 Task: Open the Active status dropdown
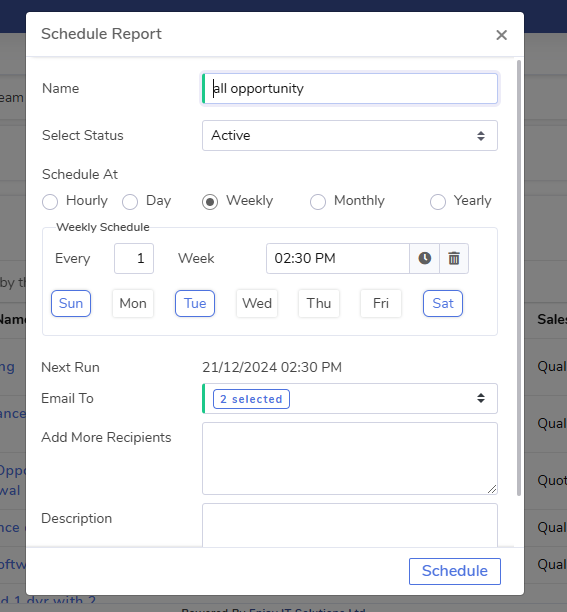[x=350, y=135]
